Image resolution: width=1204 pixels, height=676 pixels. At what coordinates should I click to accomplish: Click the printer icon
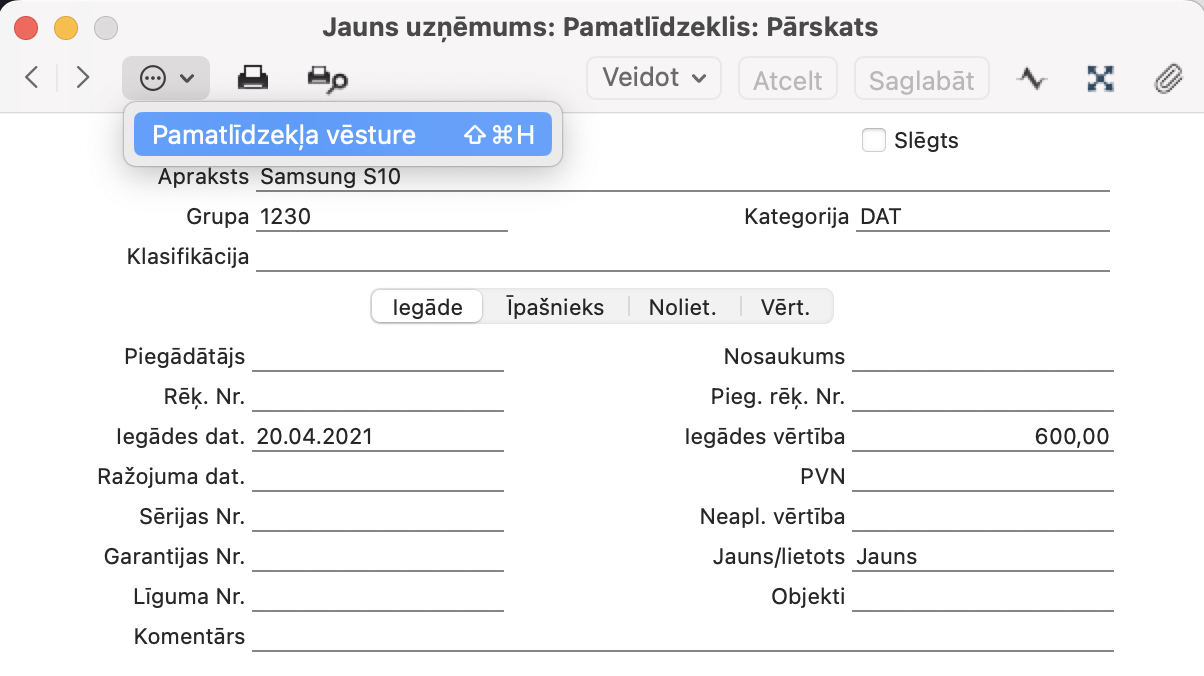[x=252, y=78]
